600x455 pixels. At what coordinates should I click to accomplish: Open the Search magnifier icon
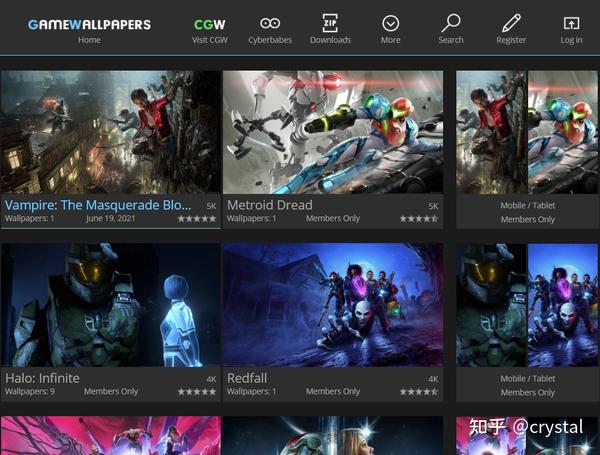pyautogui.click(x=451, y=23)
